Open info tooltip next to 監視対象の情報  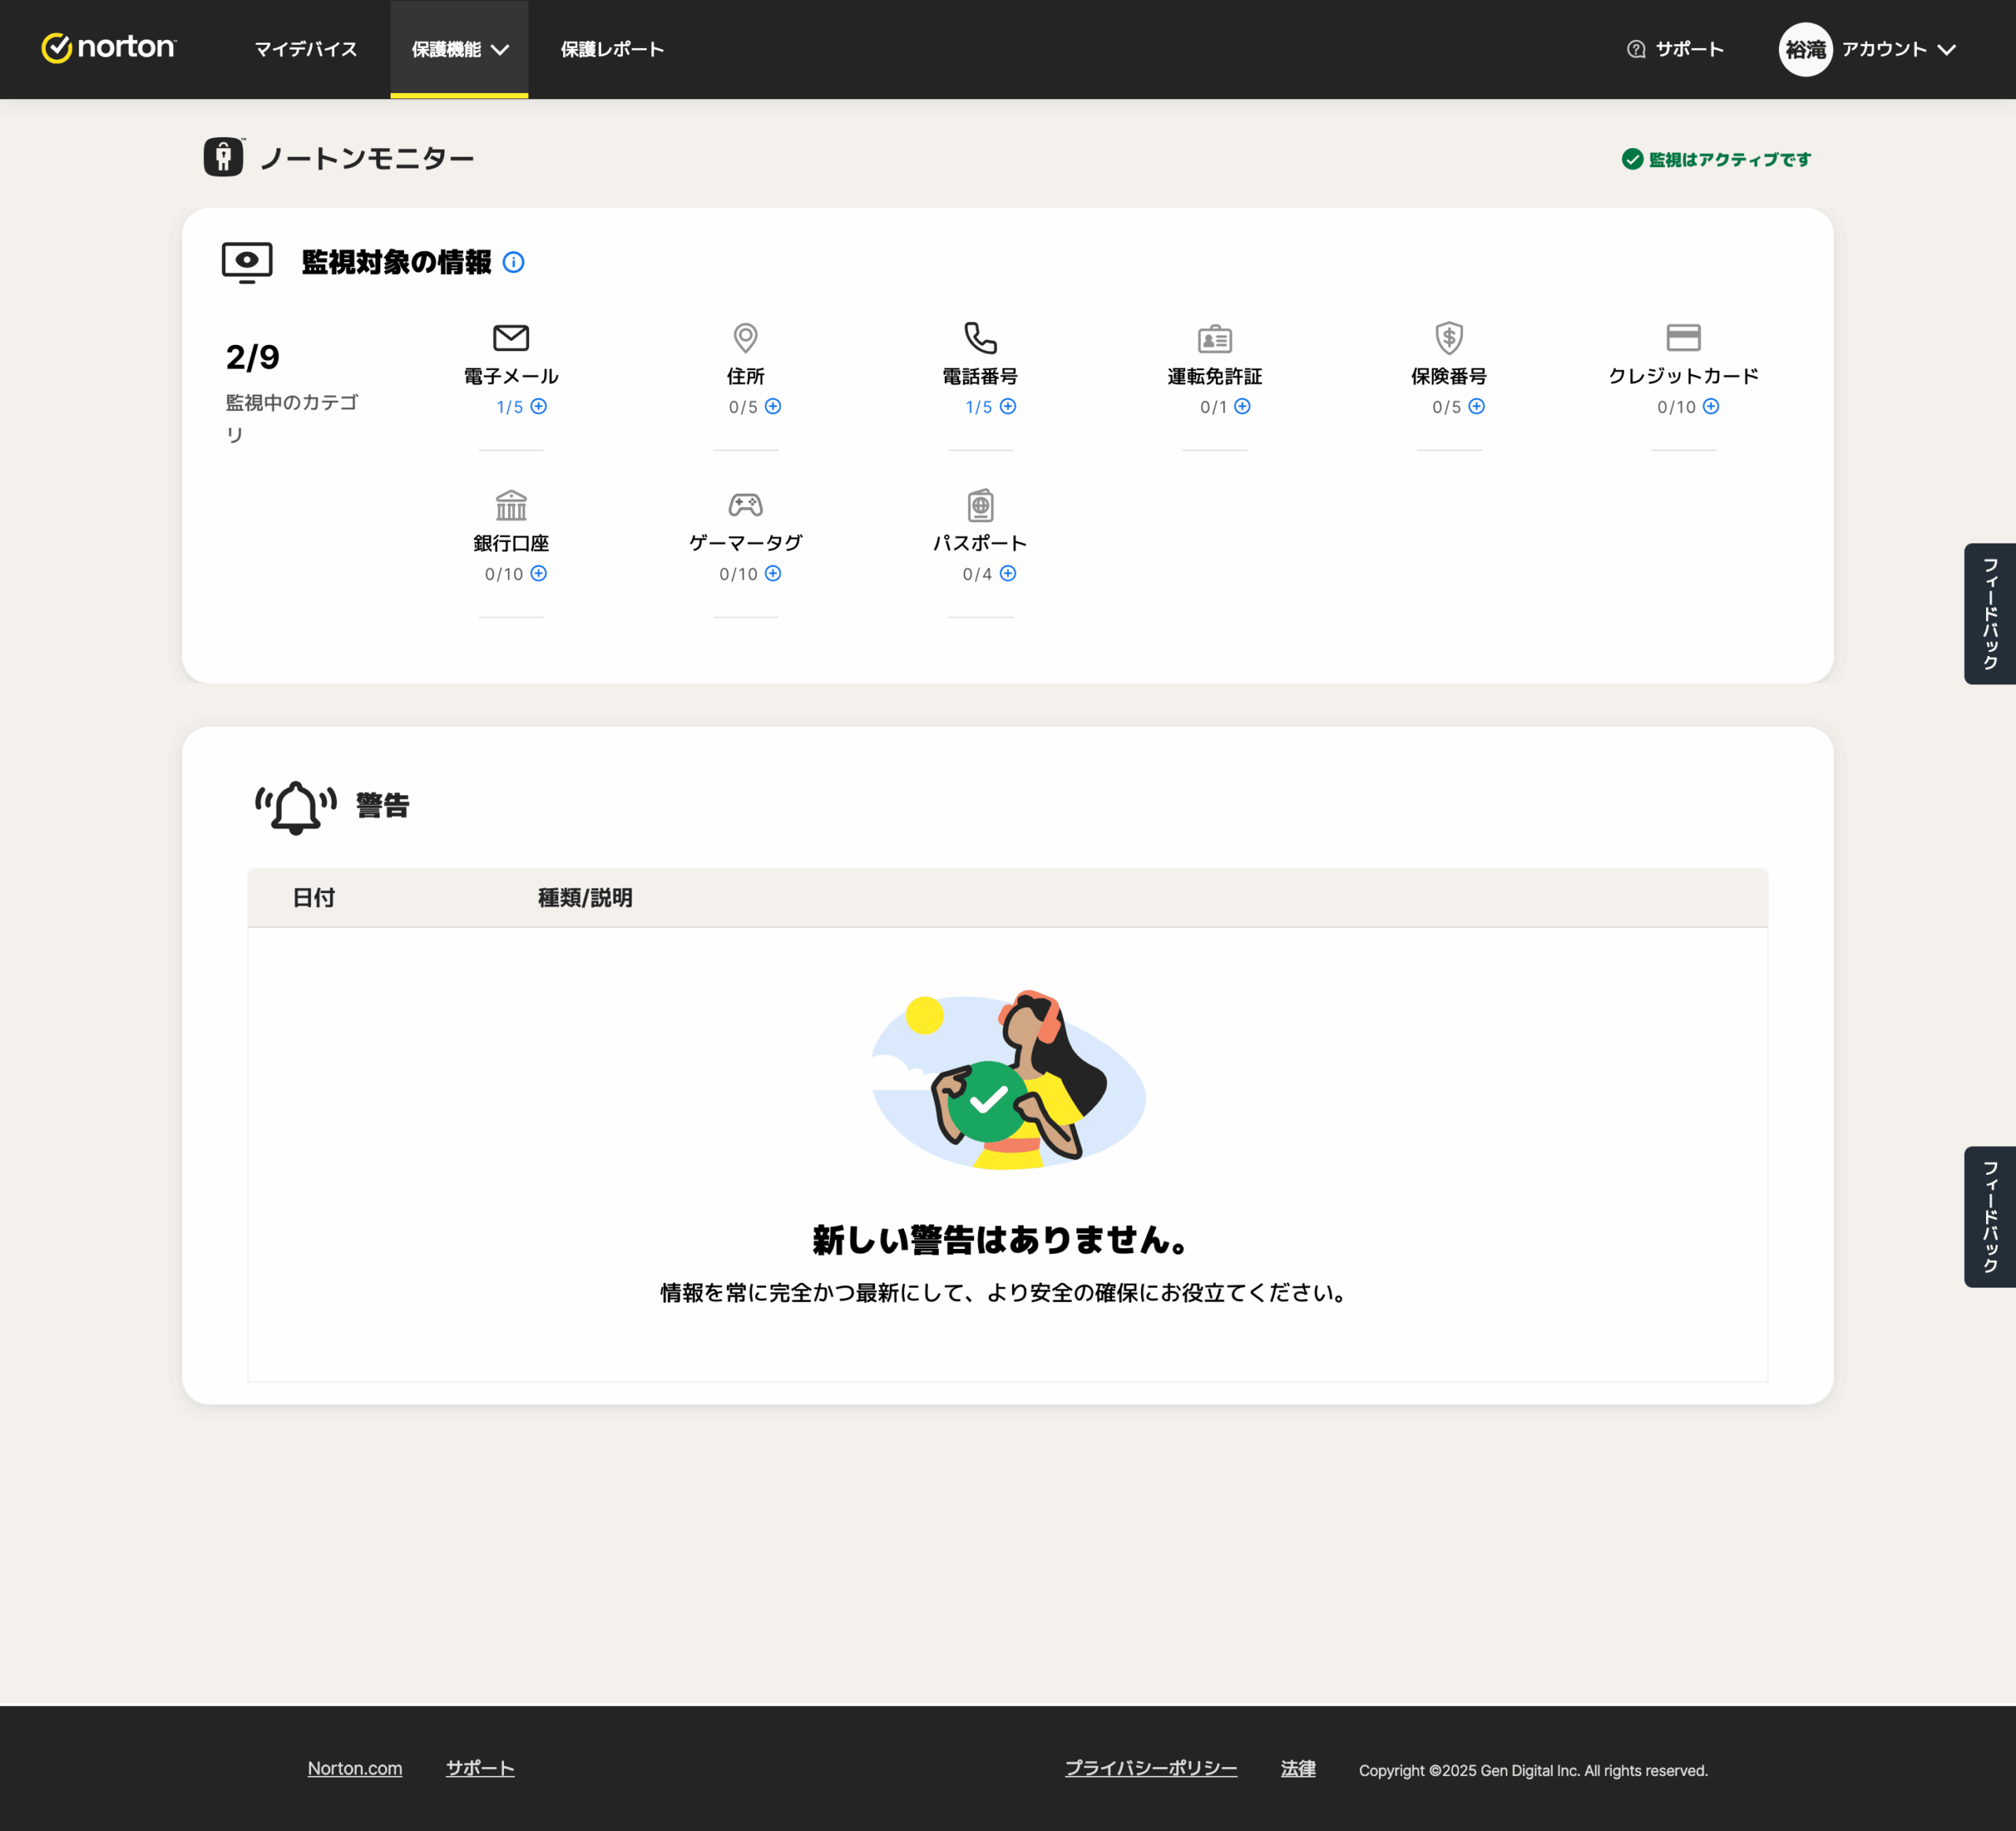tap(513, 262)
